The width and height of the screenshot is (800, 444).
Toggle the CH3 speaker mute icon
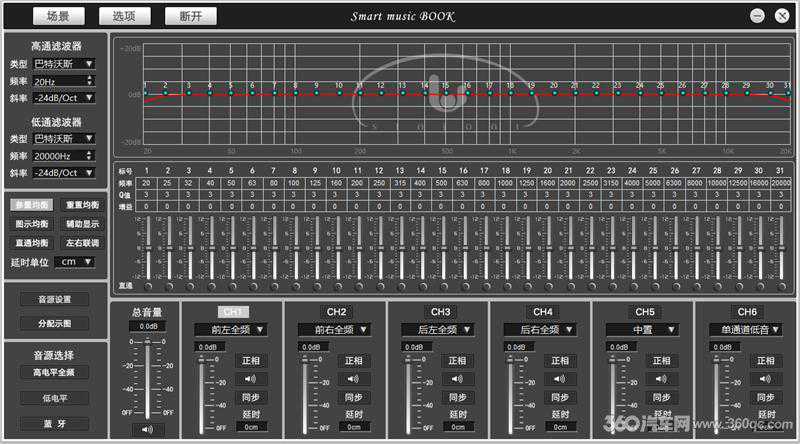click(456, 379)
